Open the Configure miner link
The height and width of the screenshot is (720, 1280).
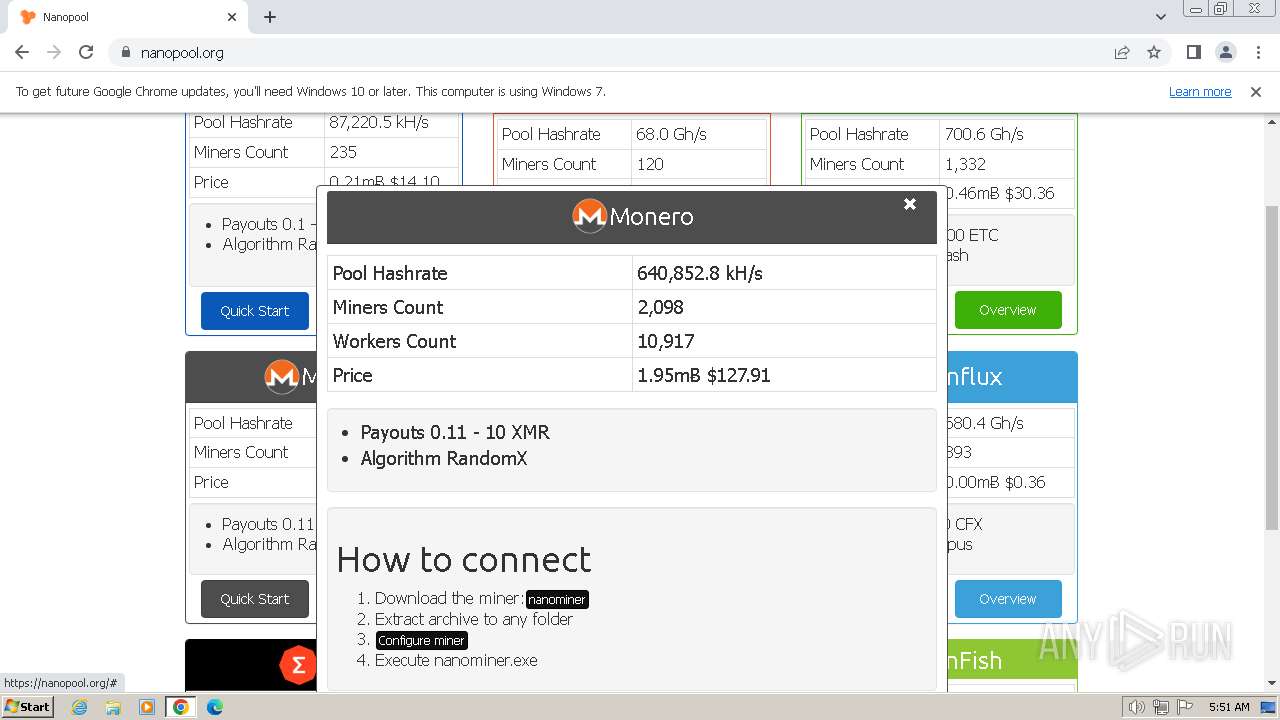(421, 640)
